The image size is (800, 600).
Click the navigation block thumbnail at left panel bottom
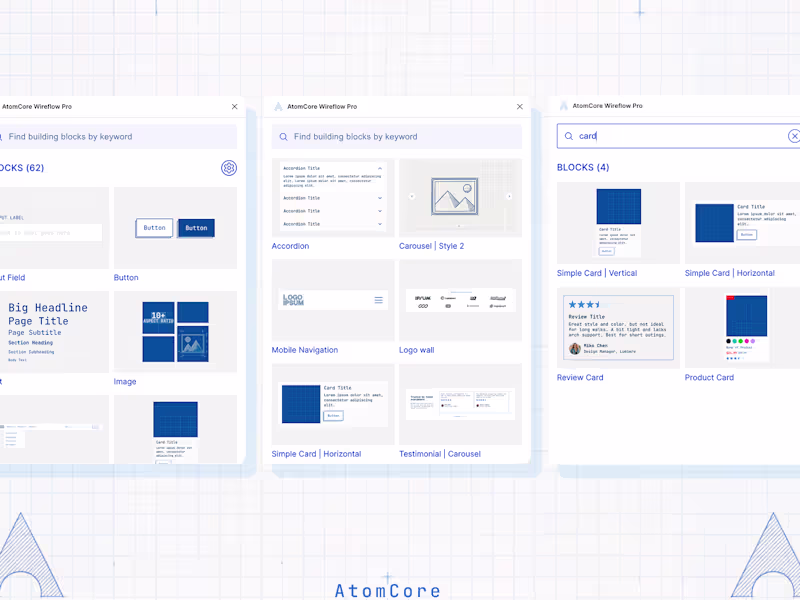54,430
